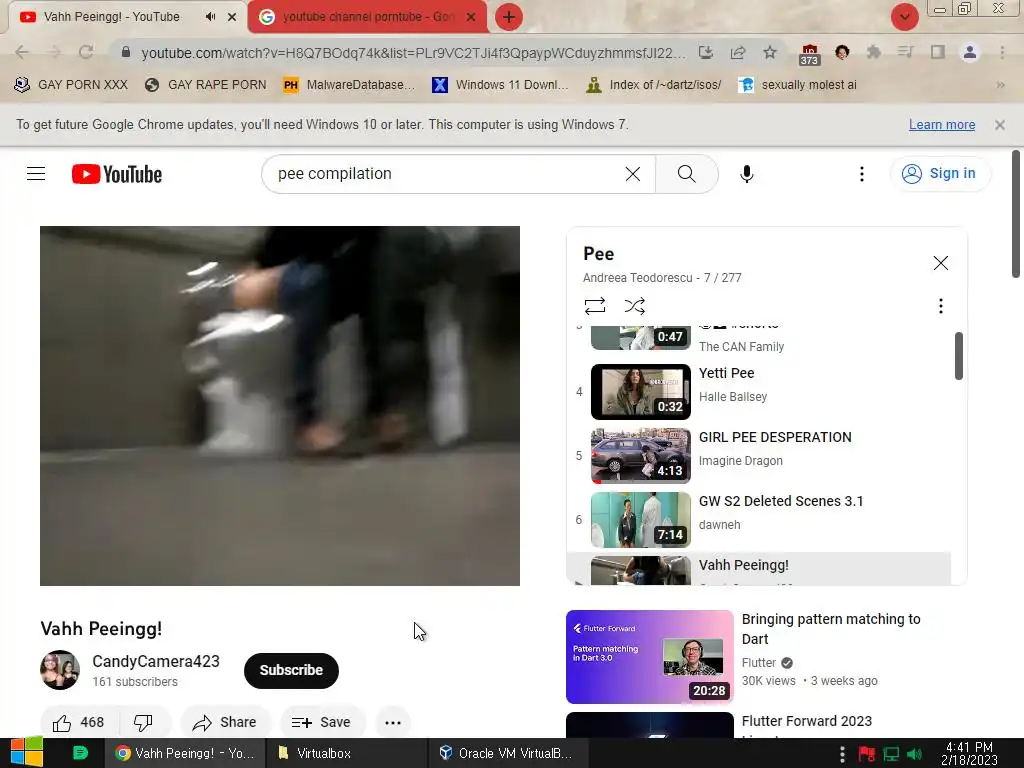Dislike this video
The height and width of the screenshot is (768, 1024).
(144, 722)
